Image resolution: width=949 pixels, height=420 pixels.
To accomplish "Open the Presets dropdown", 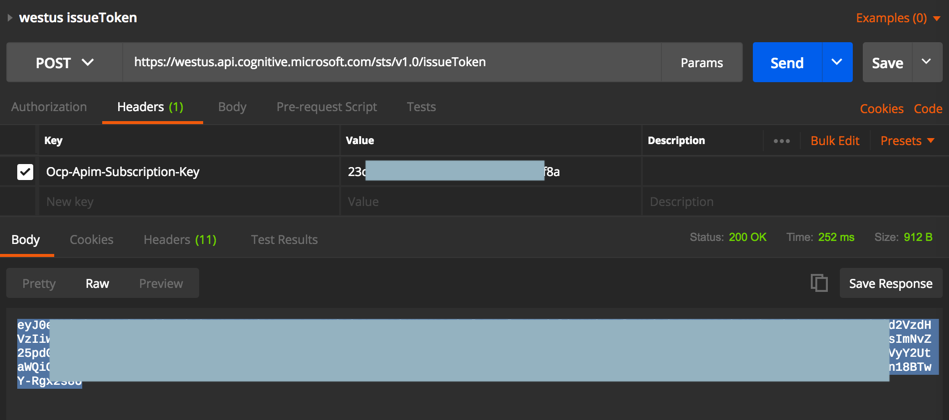I will tap(907, 141).
